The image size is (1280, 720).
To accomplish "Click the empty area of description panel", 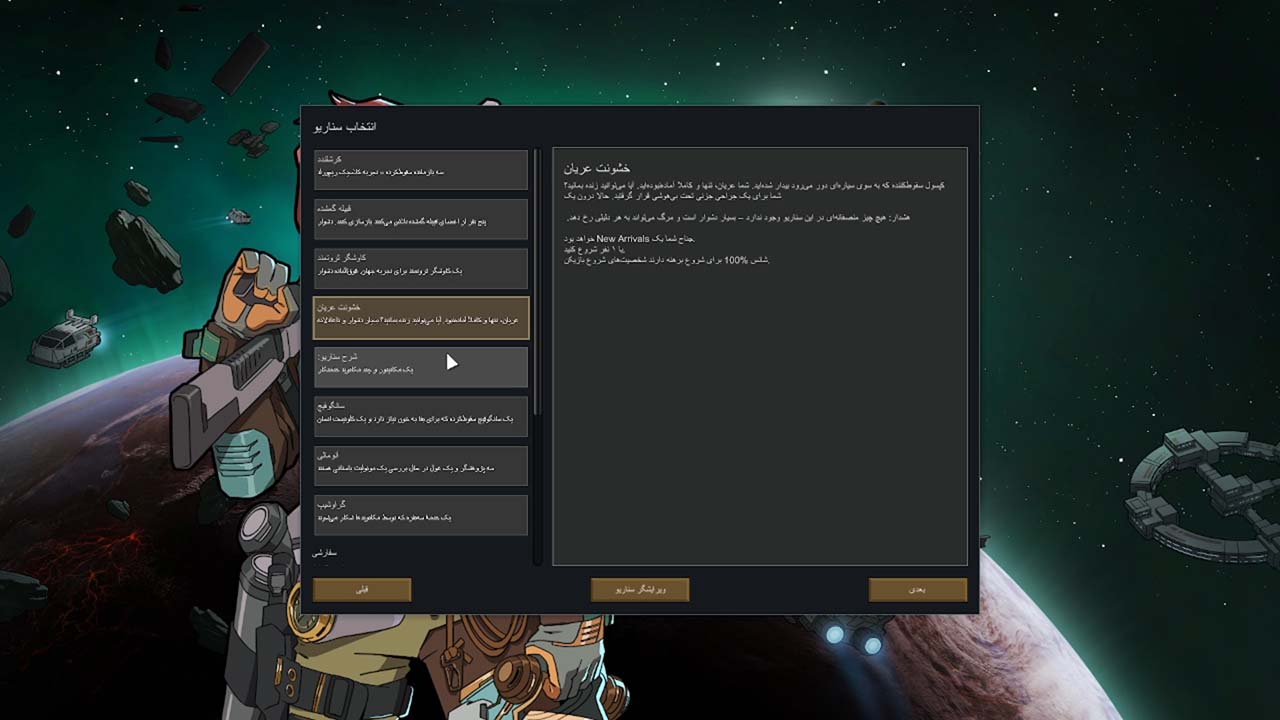I will 760,420.
